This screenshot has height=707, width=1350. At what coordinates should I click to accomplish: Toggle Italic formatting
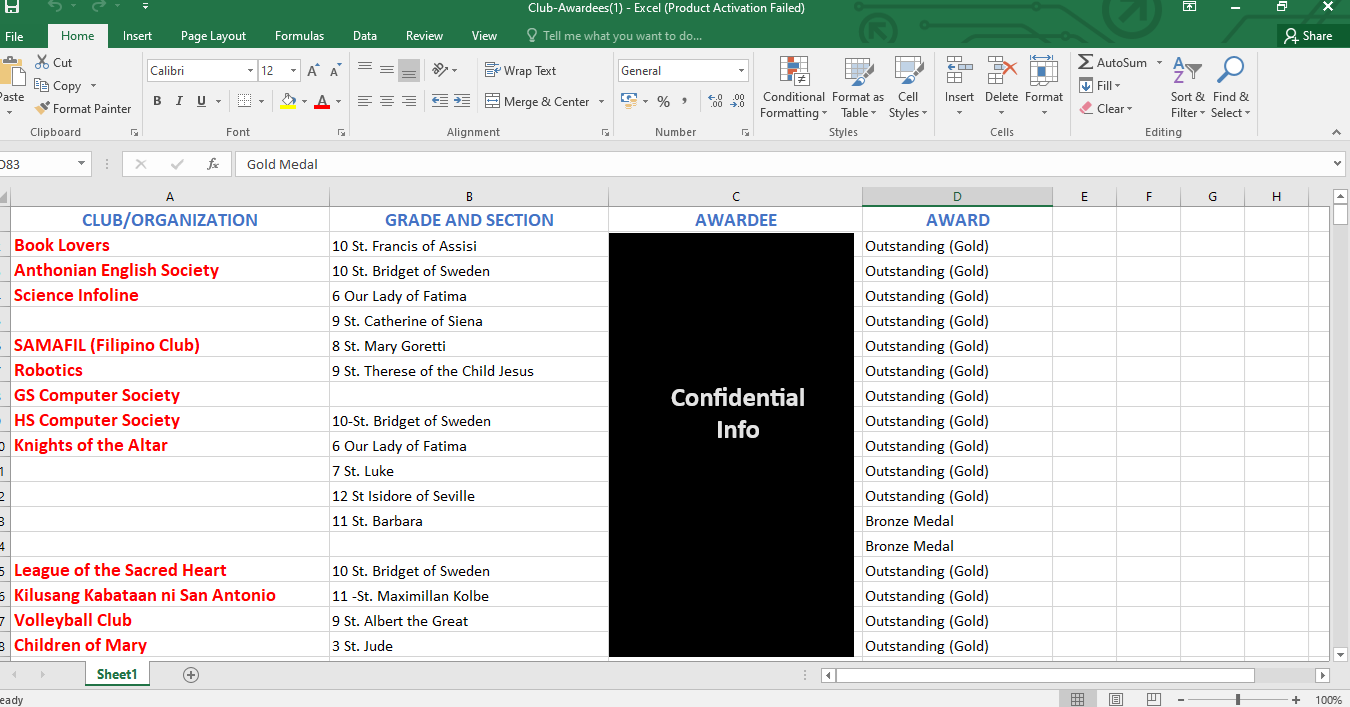179,101
